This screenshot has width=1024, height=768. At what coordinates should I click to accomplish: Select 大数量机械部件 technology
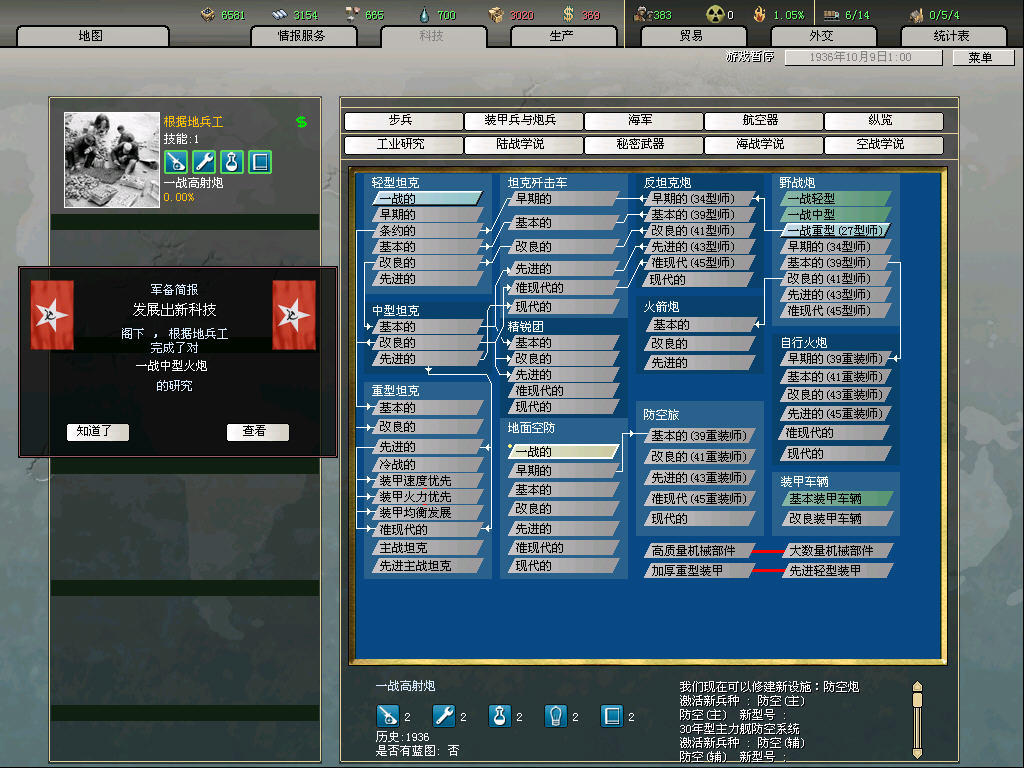837,551
